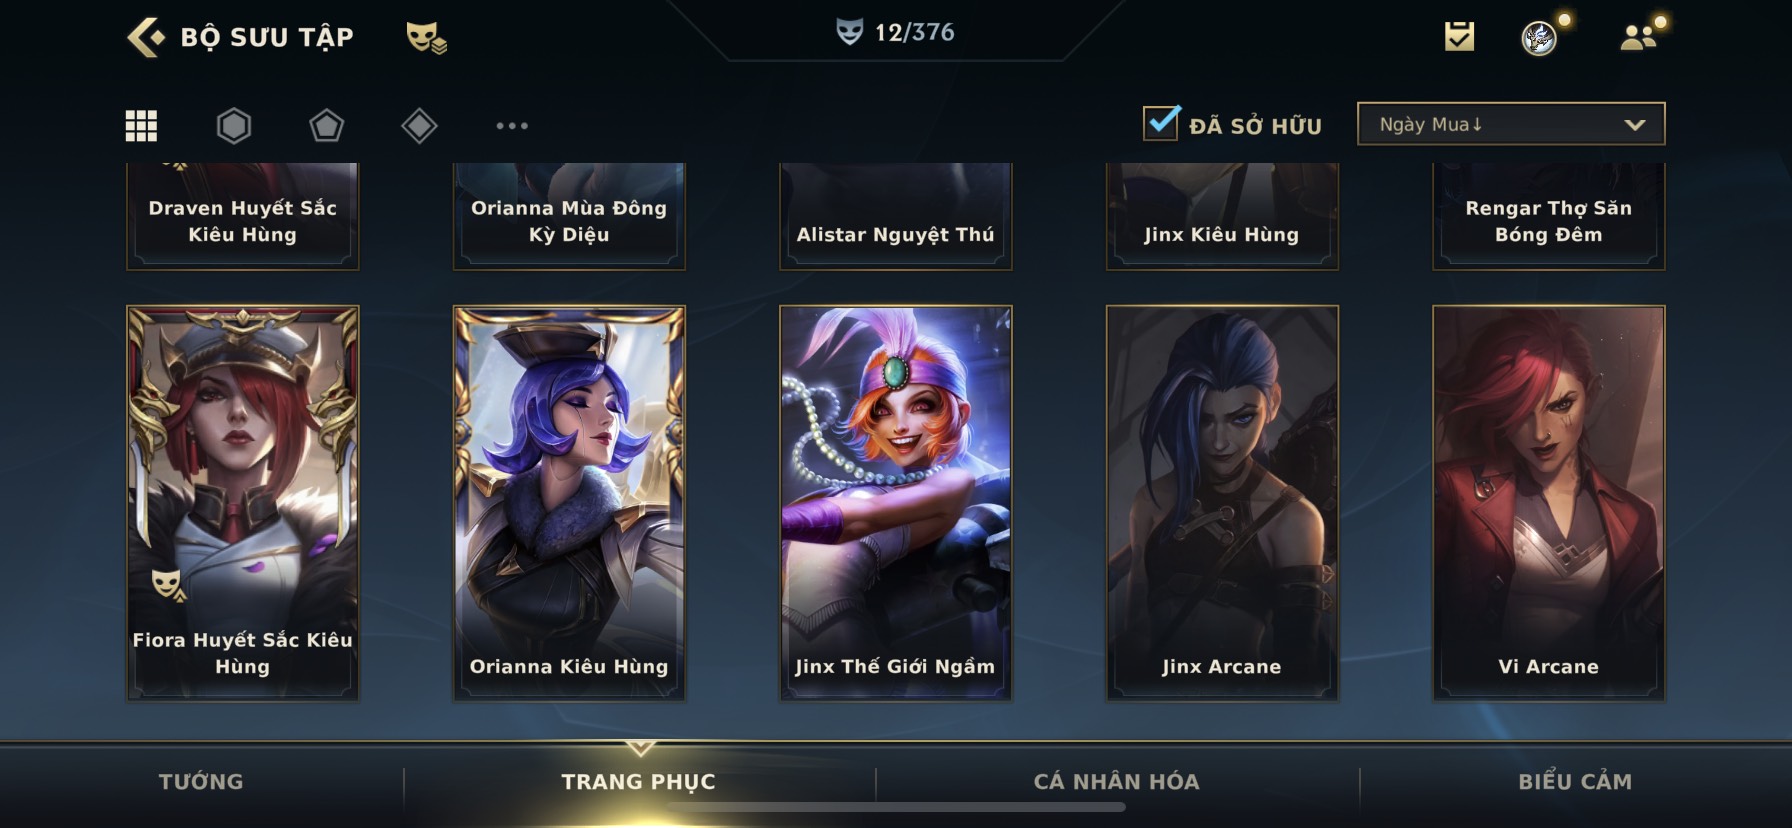Open the skin masks icon beside the title
Screen dimensions: 1792x828
(x=426, y=38)
